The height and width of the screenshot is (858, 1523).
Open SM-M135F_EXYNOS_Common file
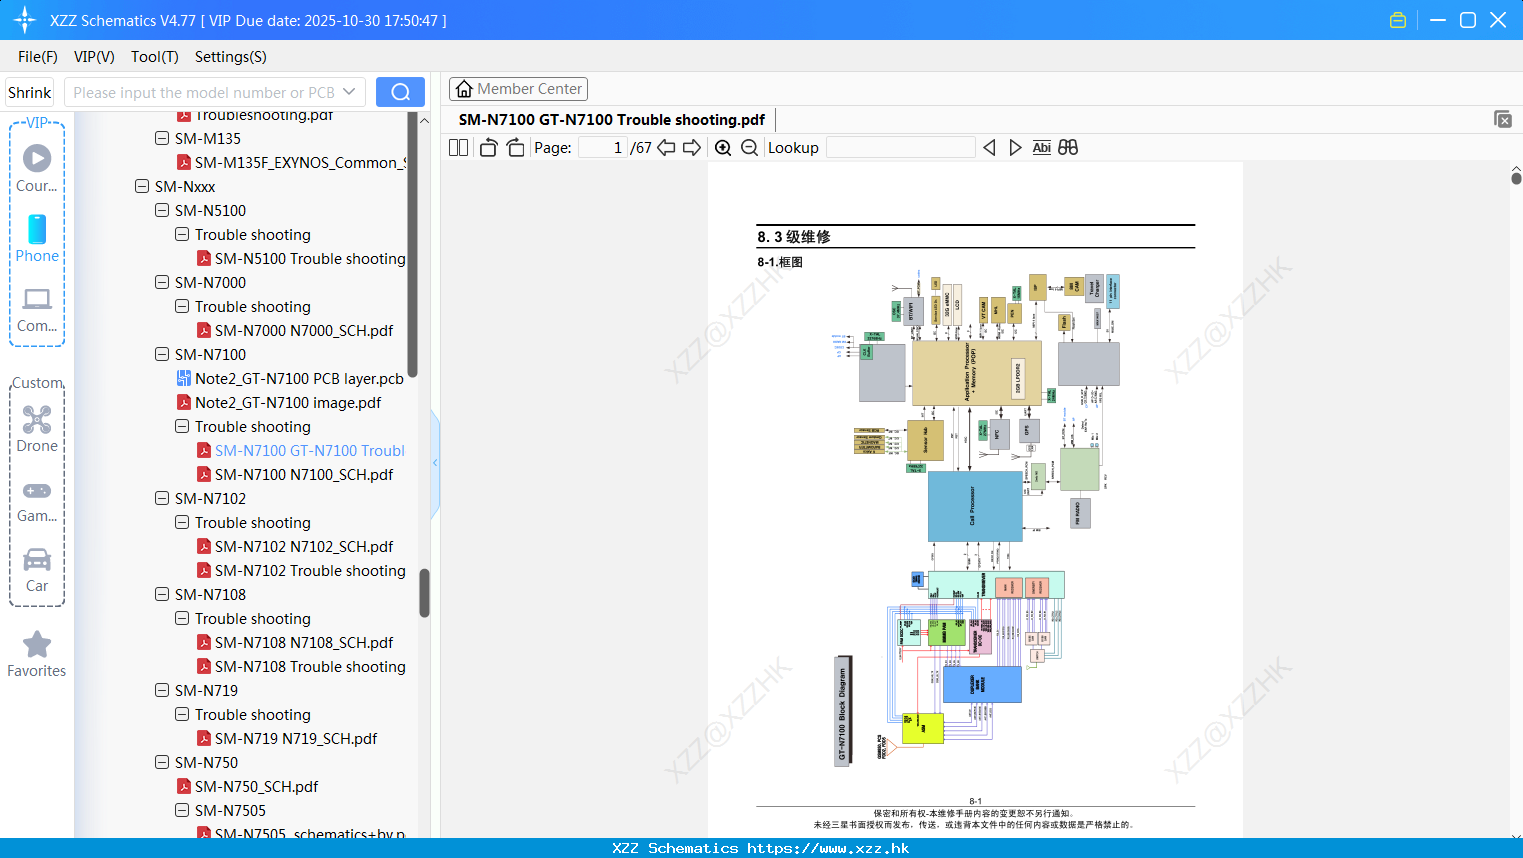[300, 162]
